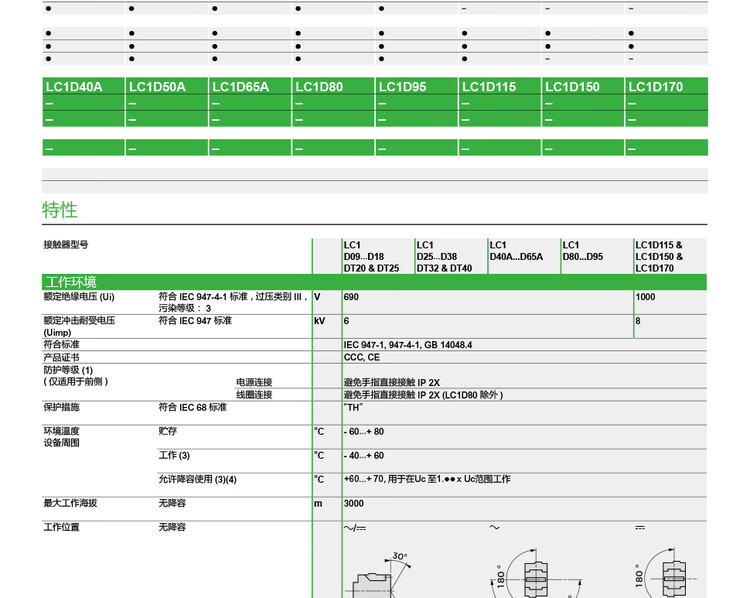Click the 符合标准 row label
The height and width of the screenshot is (598, 750).
click(62, 344)
